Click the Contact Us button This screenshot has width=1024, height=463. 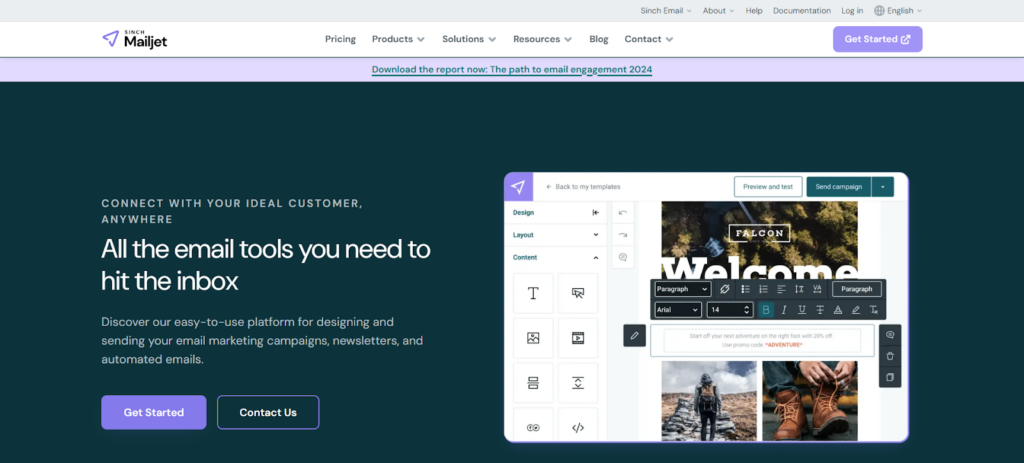click(x=268, y=412)
